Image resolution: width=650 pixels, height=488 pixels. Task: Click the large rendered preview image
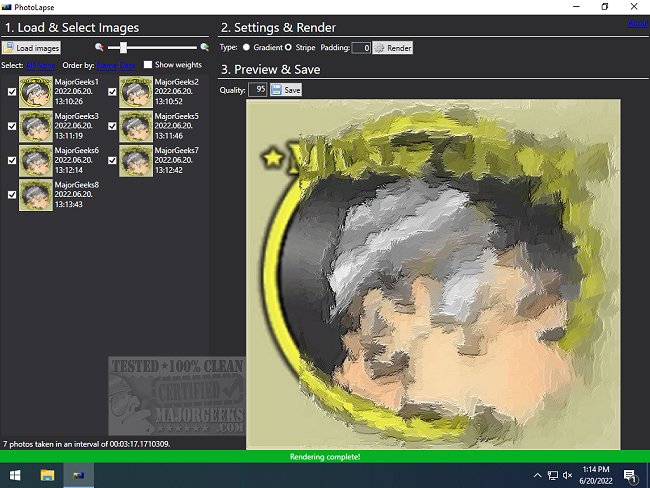click(x=433, y=274)
